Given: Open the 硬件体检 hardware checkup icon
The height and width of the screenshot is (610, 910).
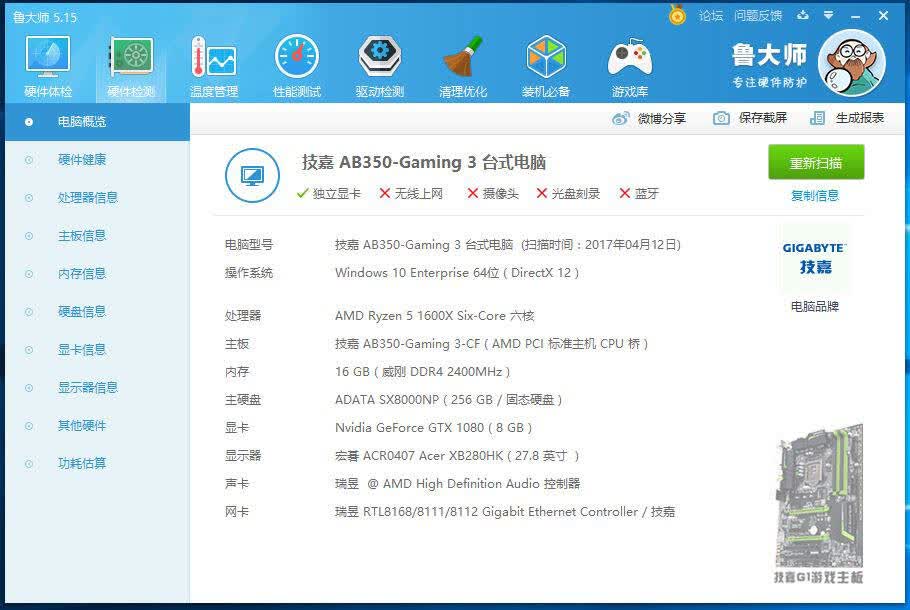Looking at the screenshot, I should pos(48,66).
